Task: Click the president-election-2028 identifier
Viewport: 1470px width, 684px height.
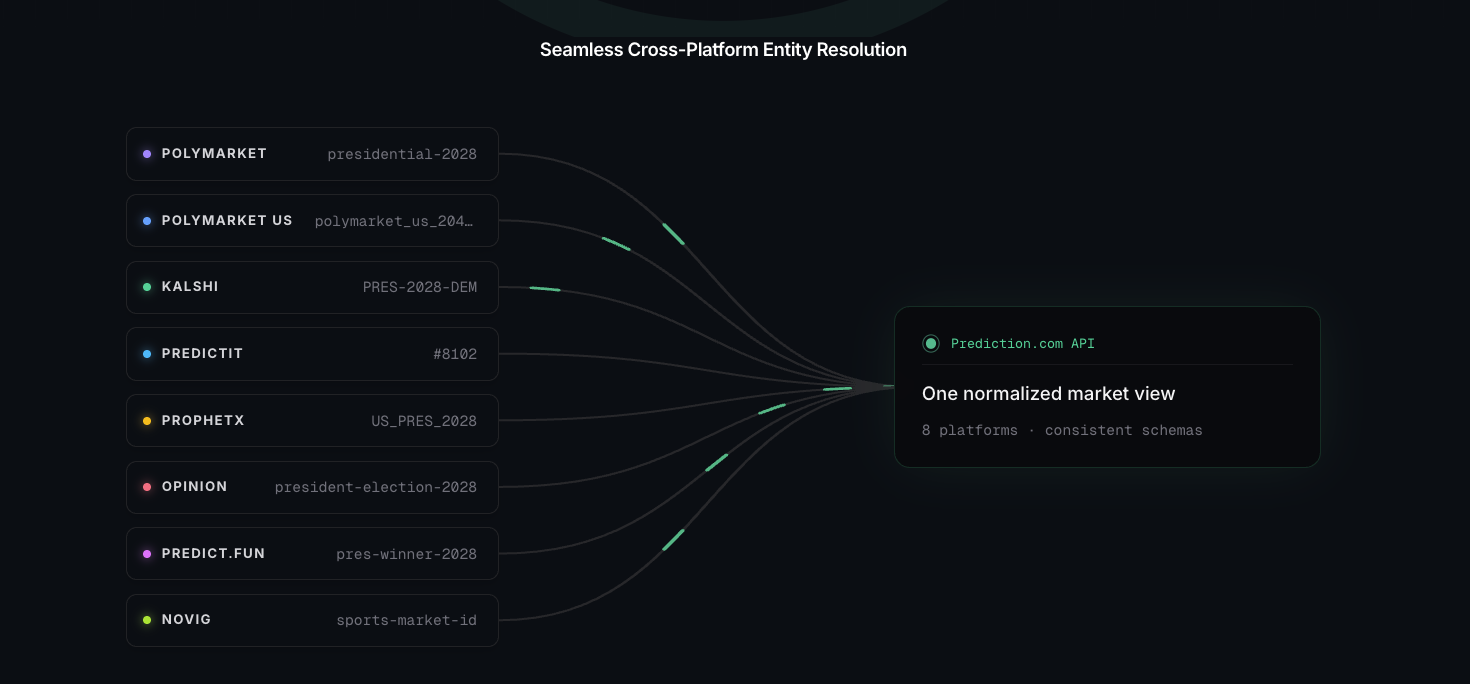Action: [376, 487]
